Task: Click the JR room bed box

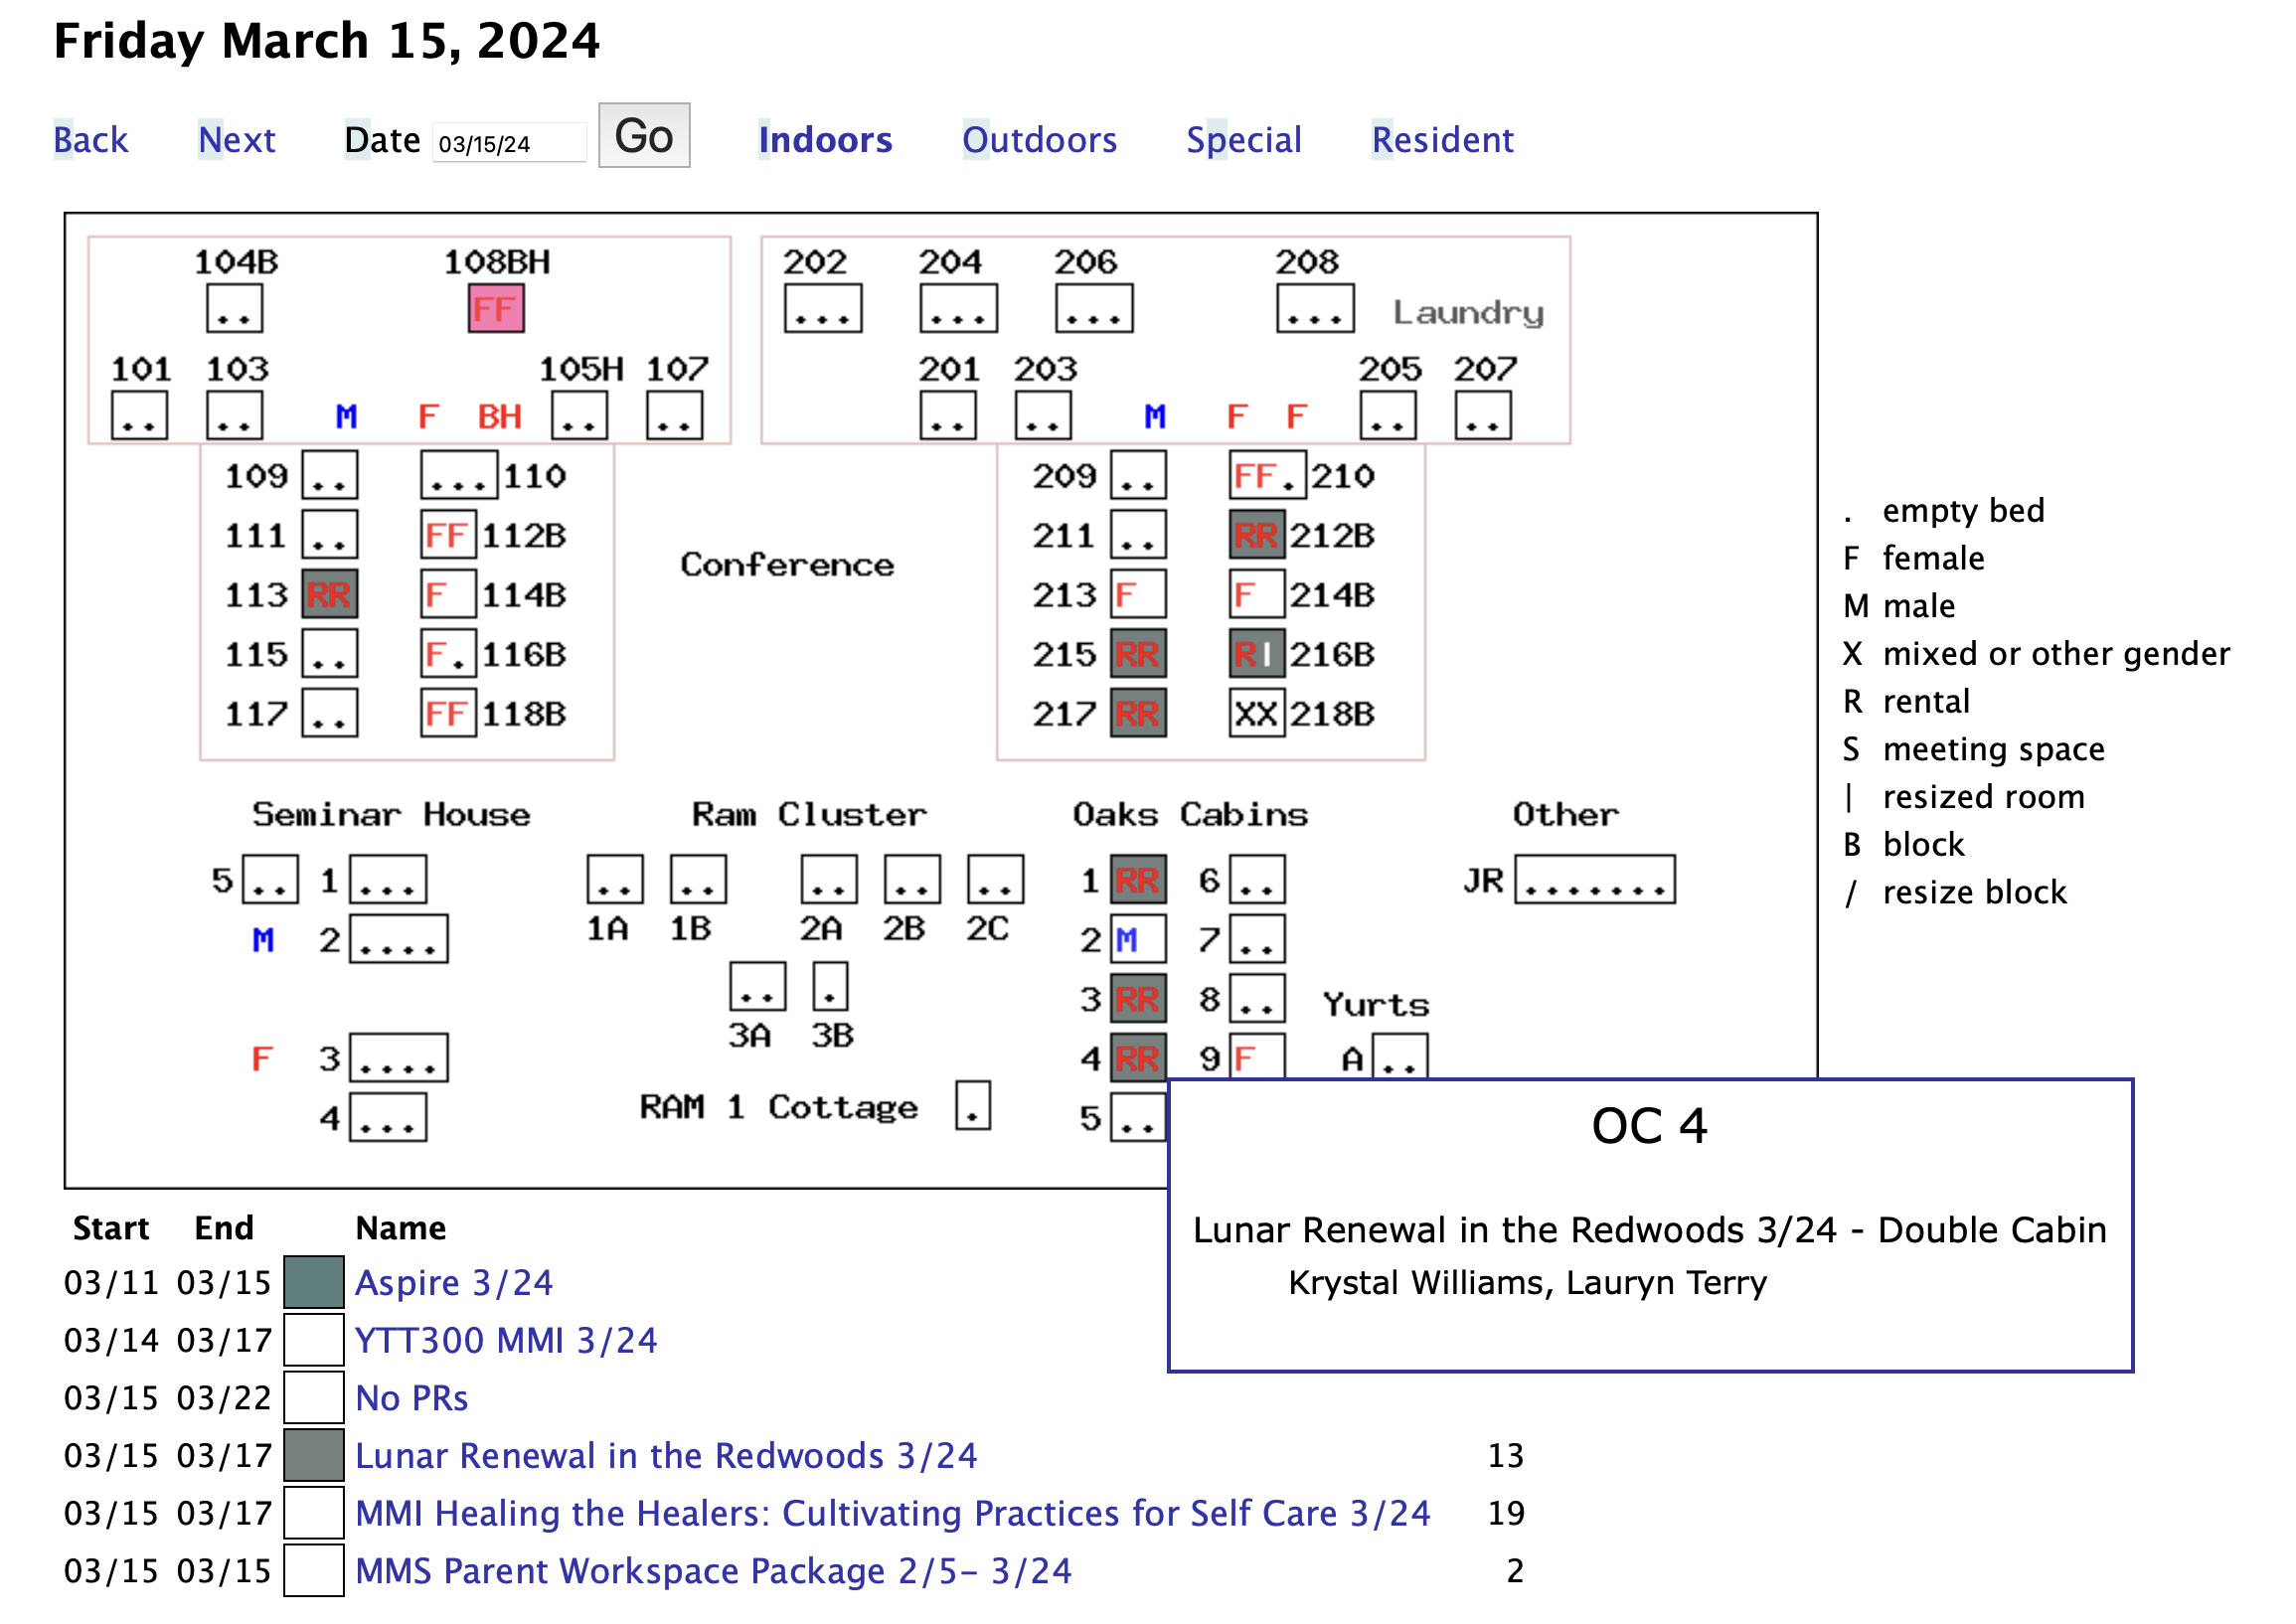Action: click(1594, 880)
